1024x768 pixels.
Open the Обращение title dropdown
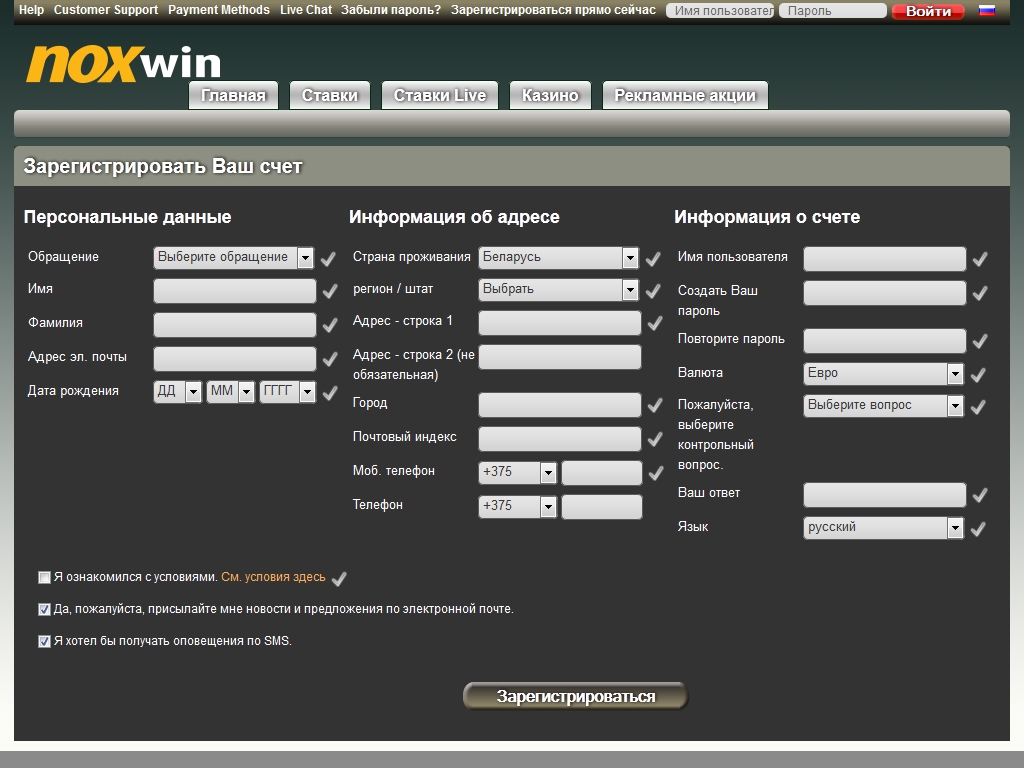click(x=234, y=258)
